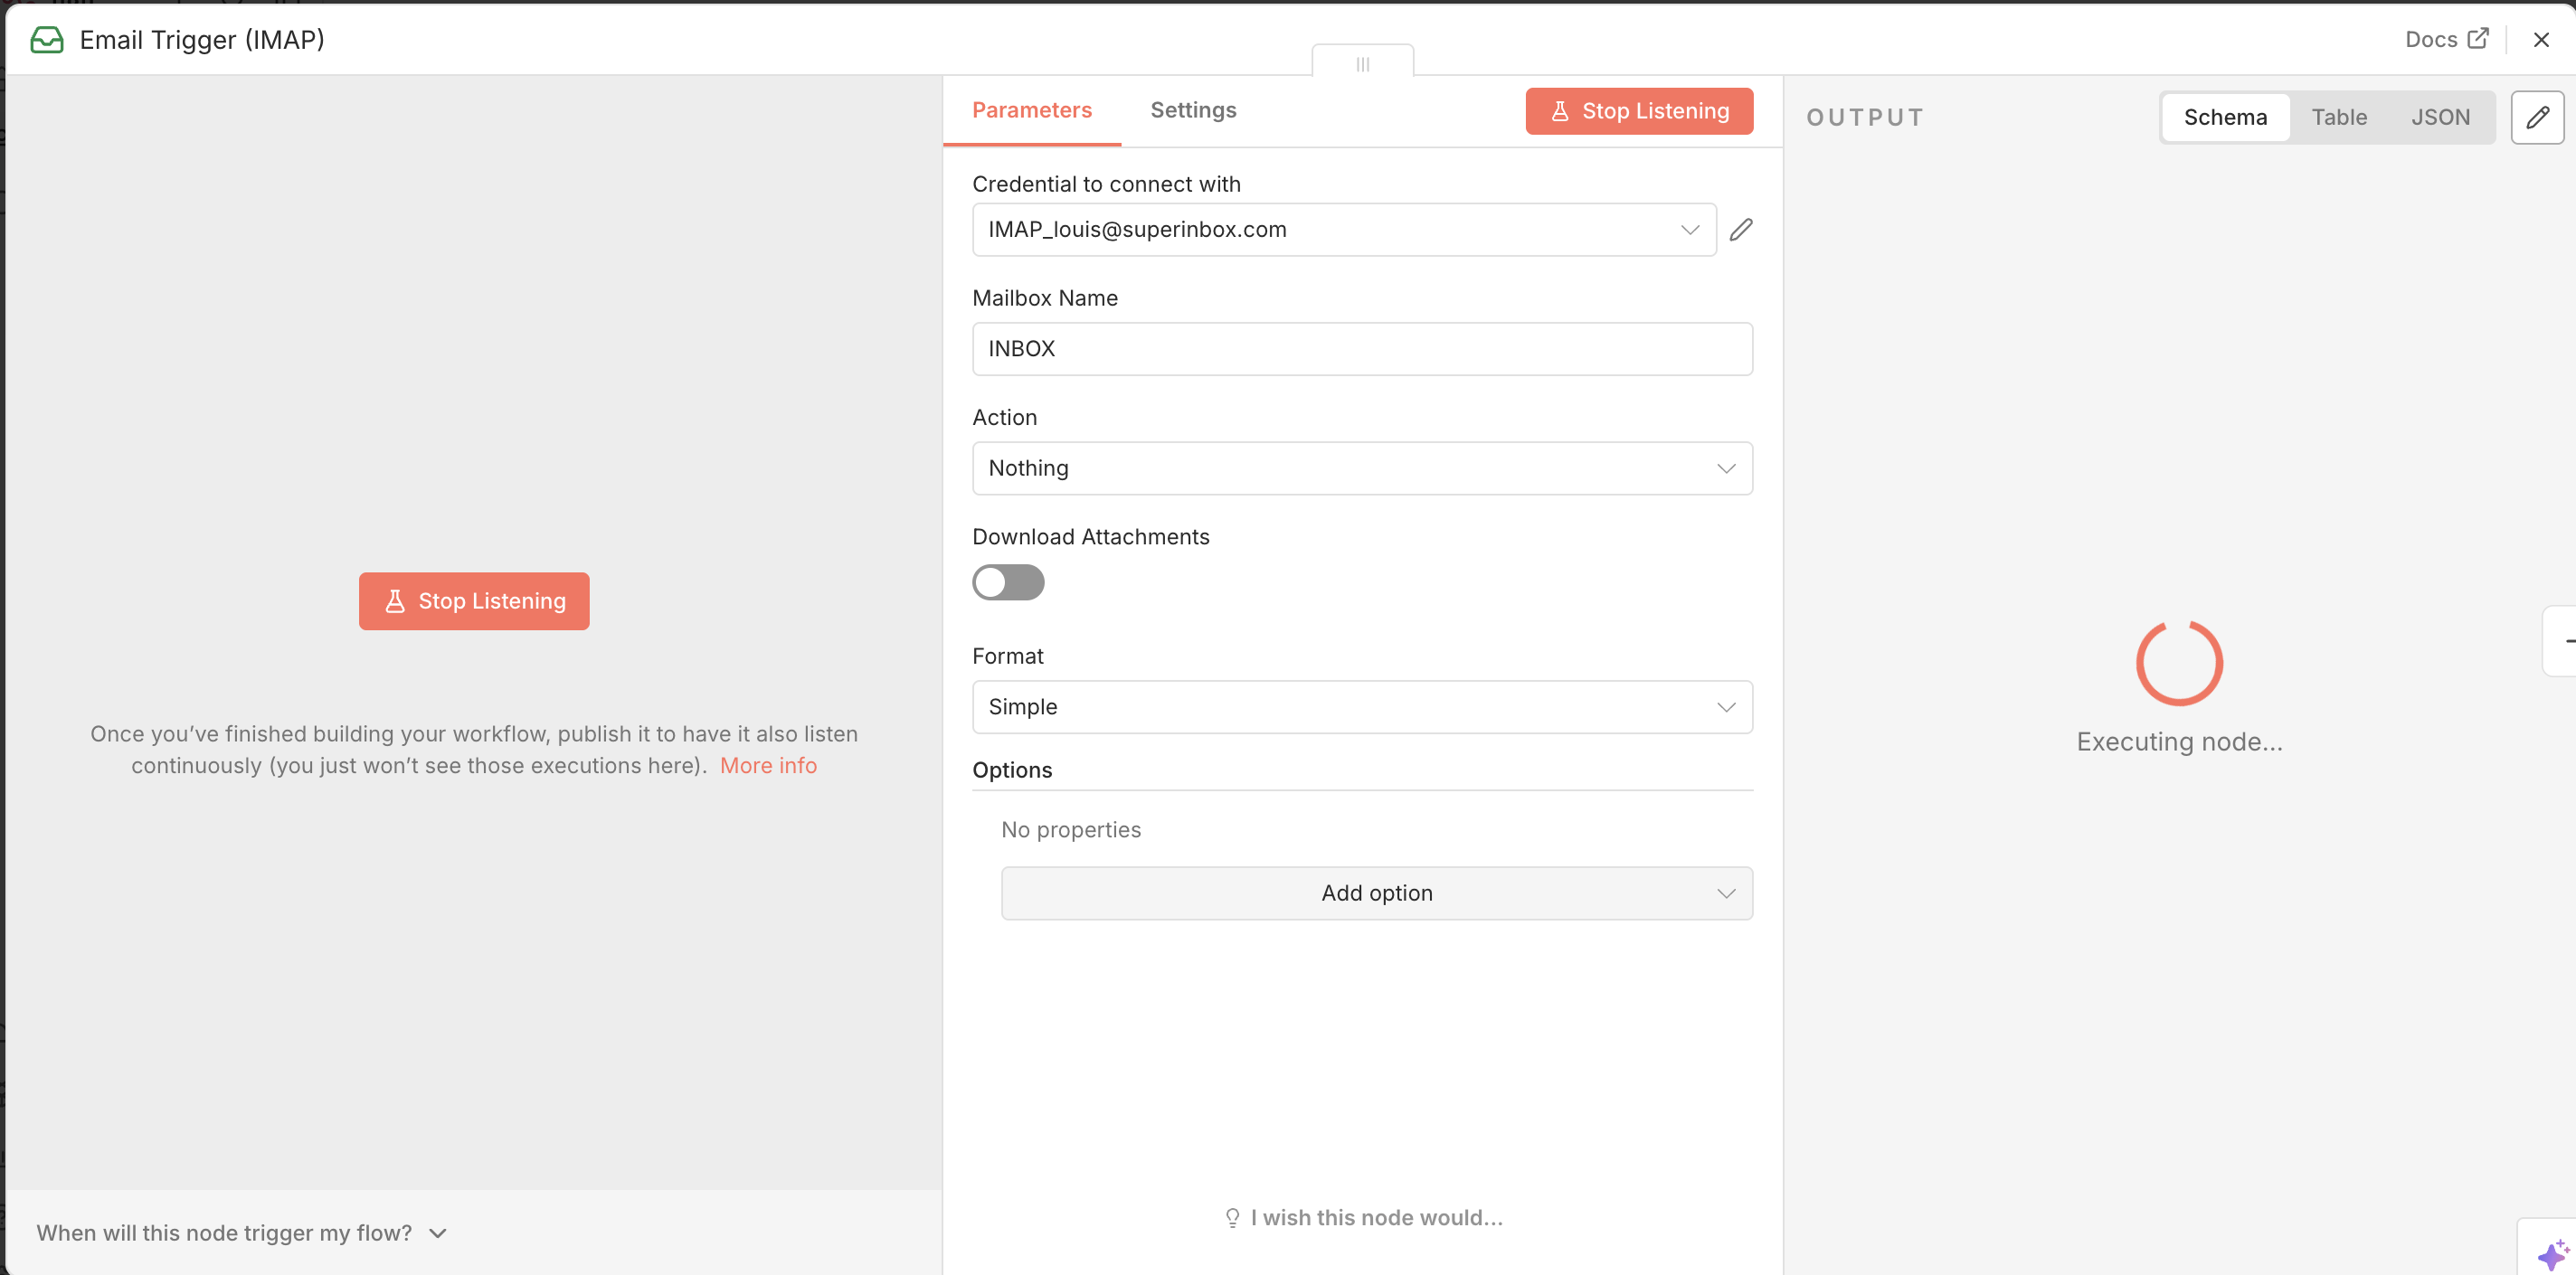Open Docs external link icon
The width and height of the screenshot is (2576, 1275).
[2478, 39]
